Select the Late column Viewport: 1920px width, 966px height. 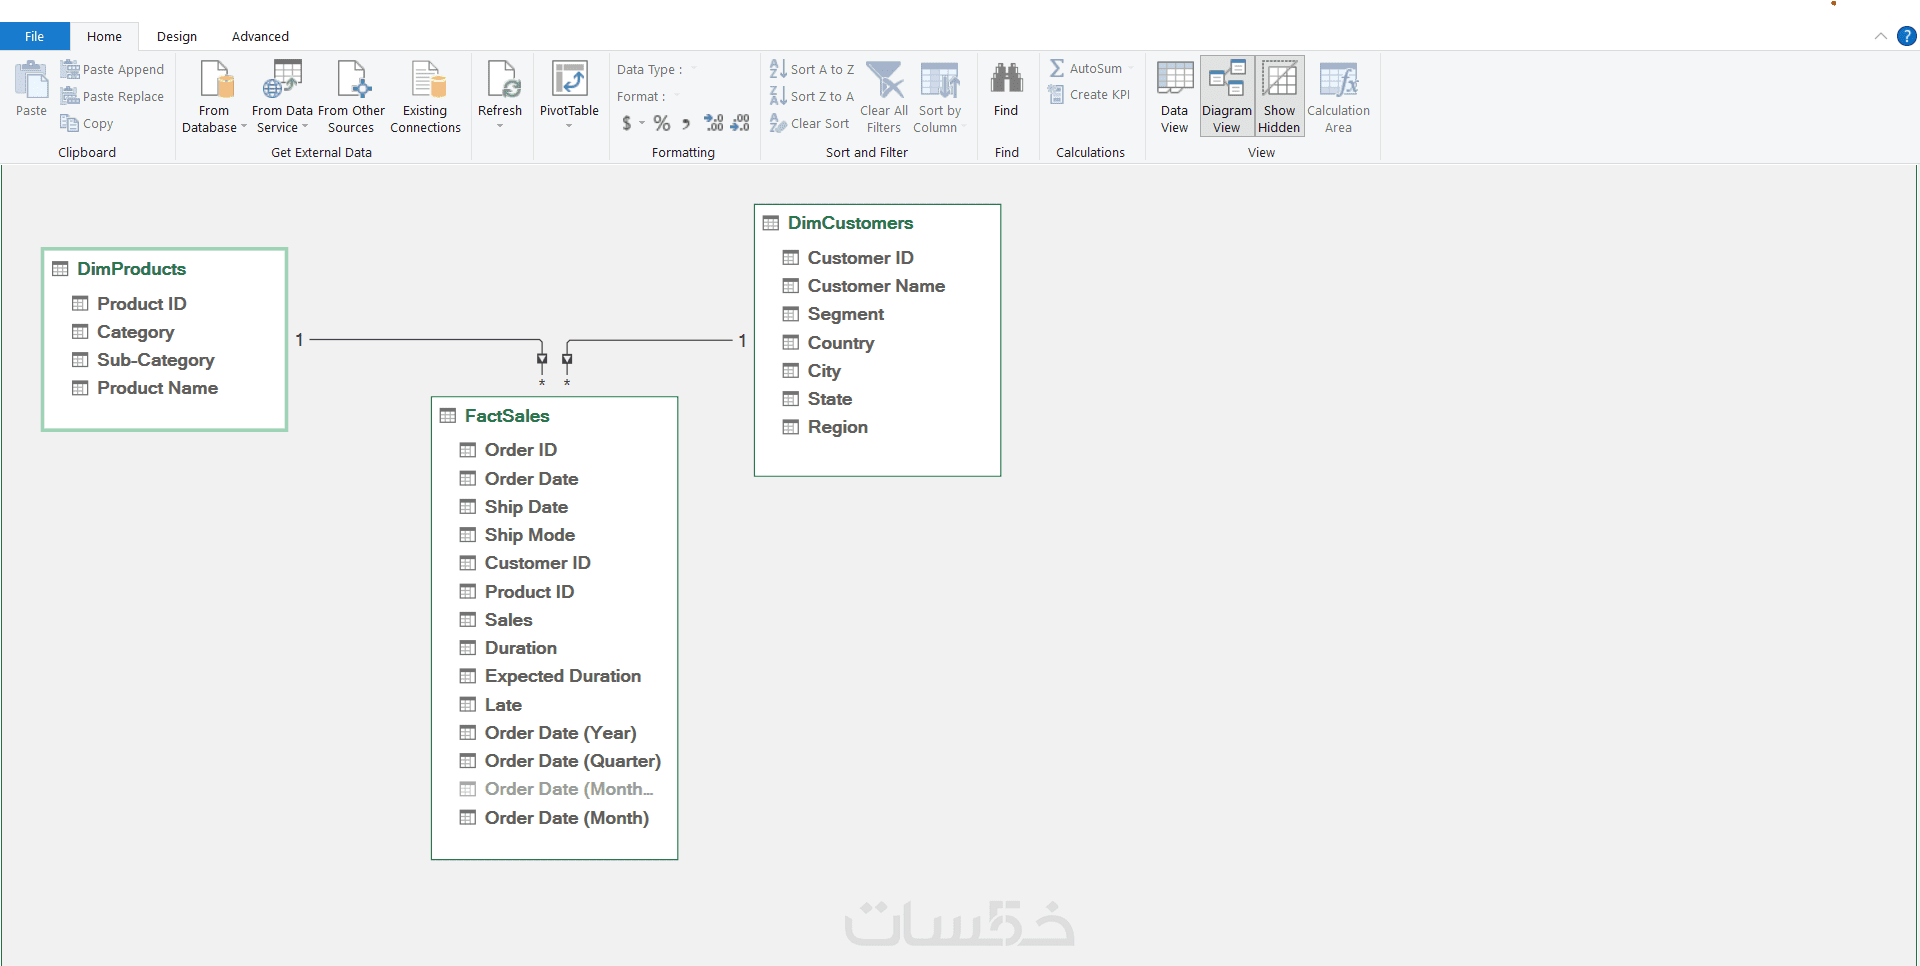tap(503, 705)
